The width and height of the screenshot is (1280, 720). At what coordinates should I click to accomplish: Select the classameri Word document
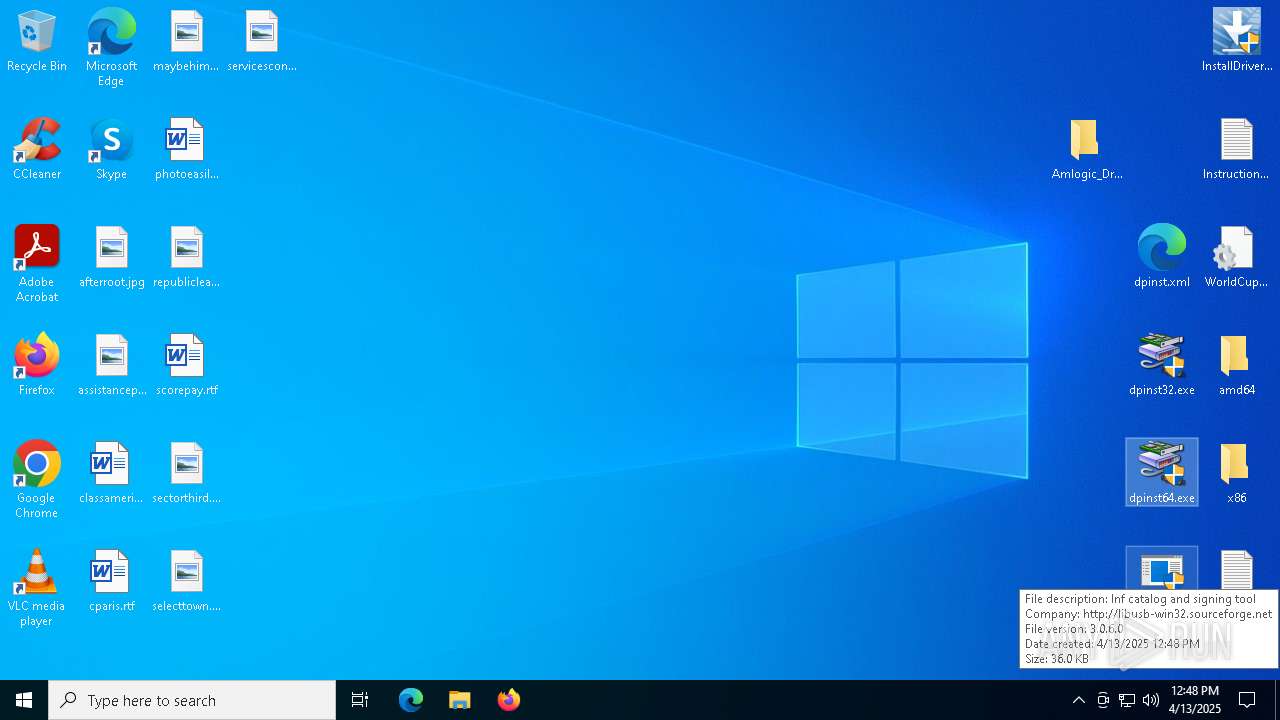111,474
